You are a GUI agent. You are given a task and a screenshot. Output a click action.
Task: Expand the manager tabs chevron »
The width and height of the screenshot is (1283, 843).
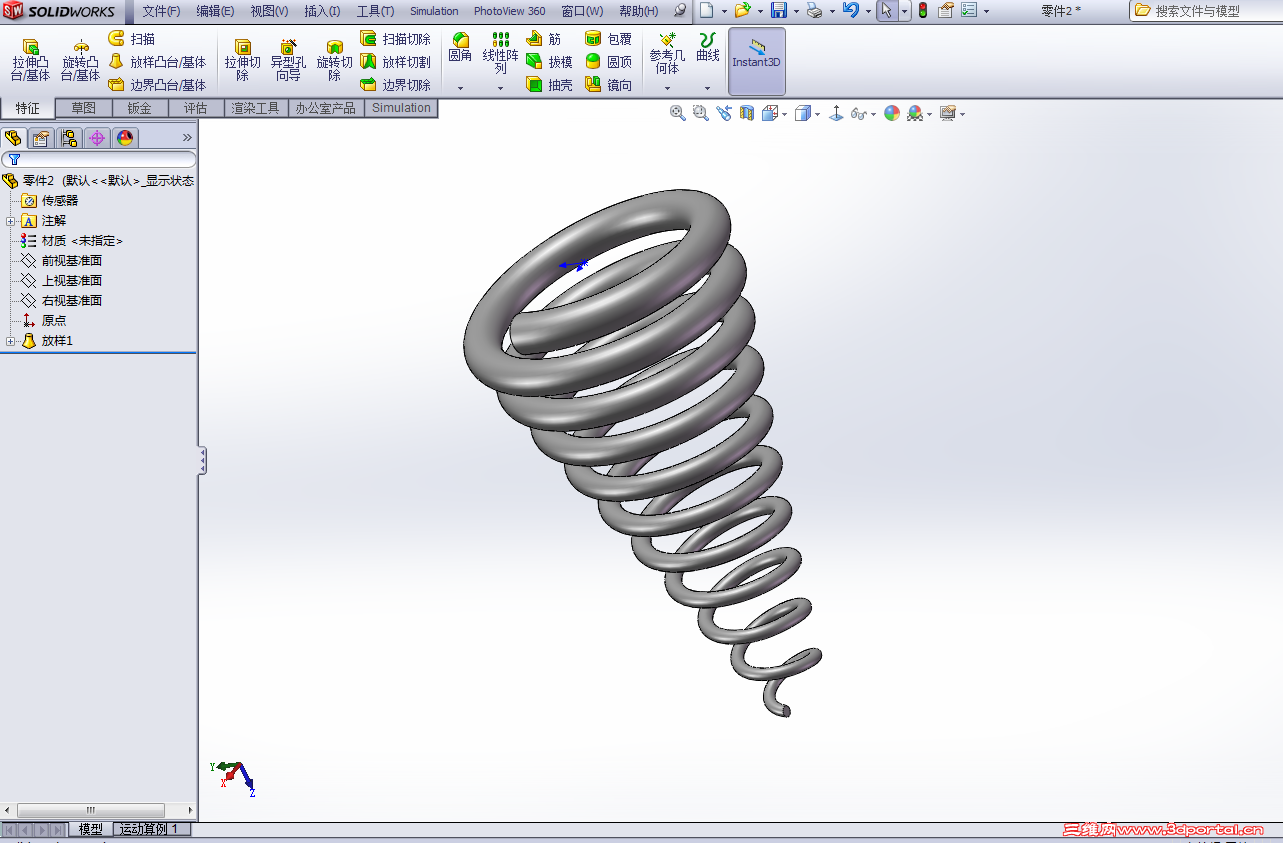click(187, 138)
